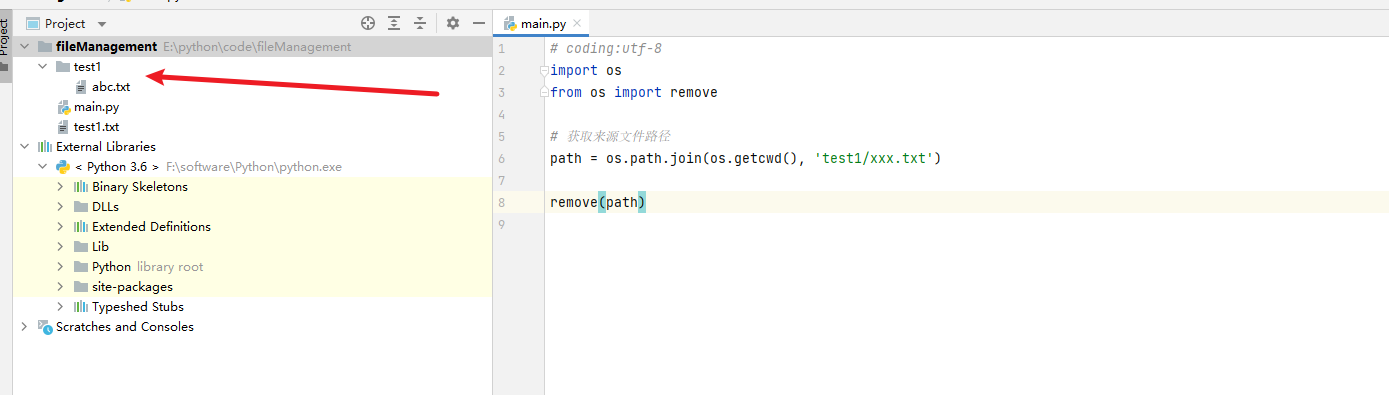Image resolution: width=1389 pixels, height=395 pixels.
Task: Click the '< Python 3.6 >' label
Action: point(117,167)
